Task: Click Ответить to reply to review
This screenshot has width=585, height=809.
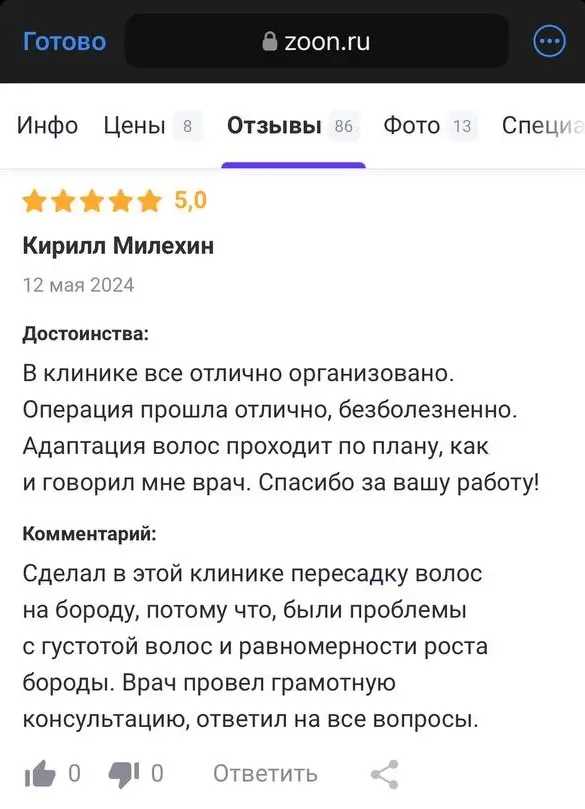Action: pos(265,774)
